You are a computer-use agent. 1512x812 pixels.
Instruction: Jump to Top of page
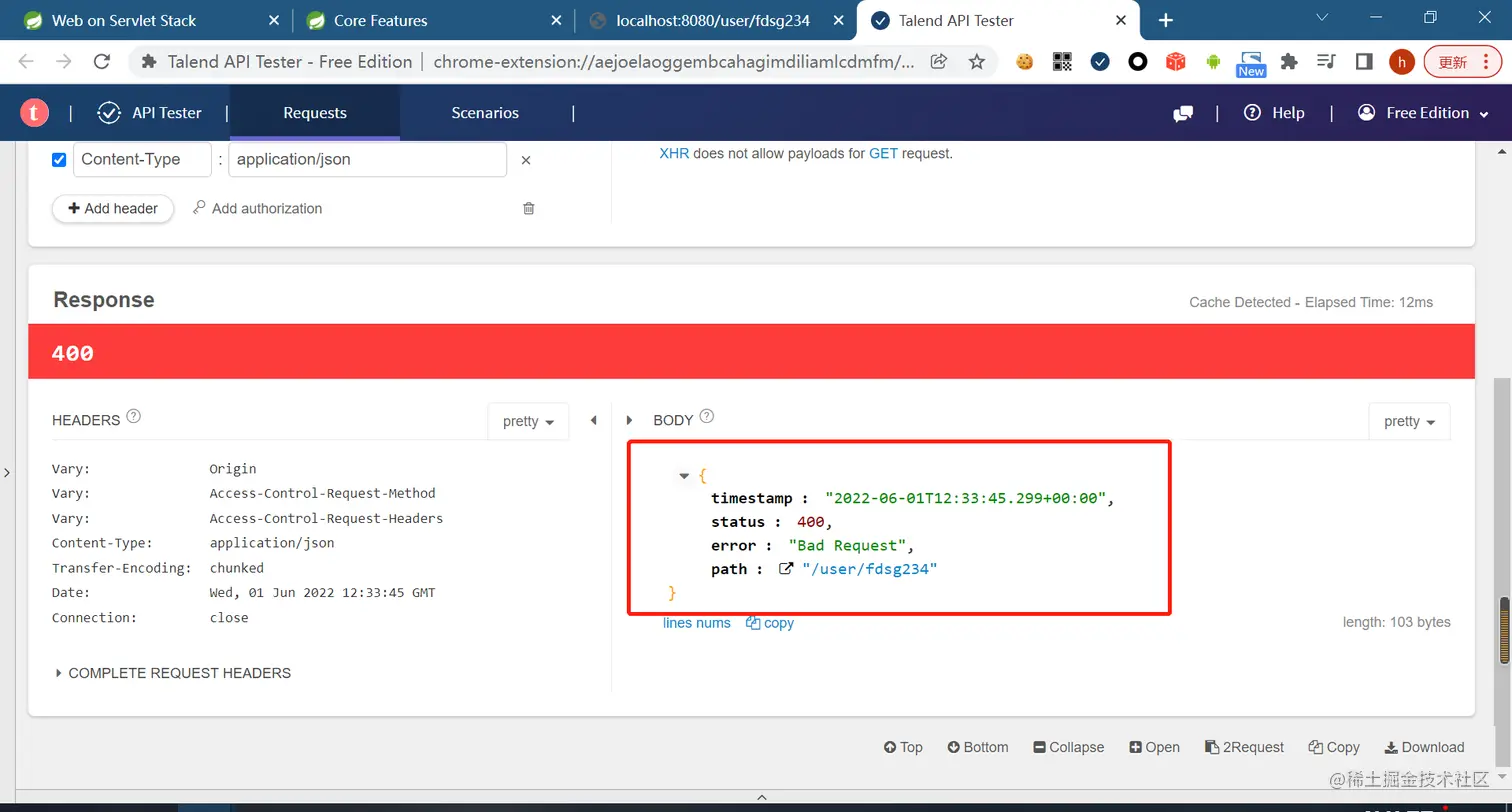click(903, 747)
